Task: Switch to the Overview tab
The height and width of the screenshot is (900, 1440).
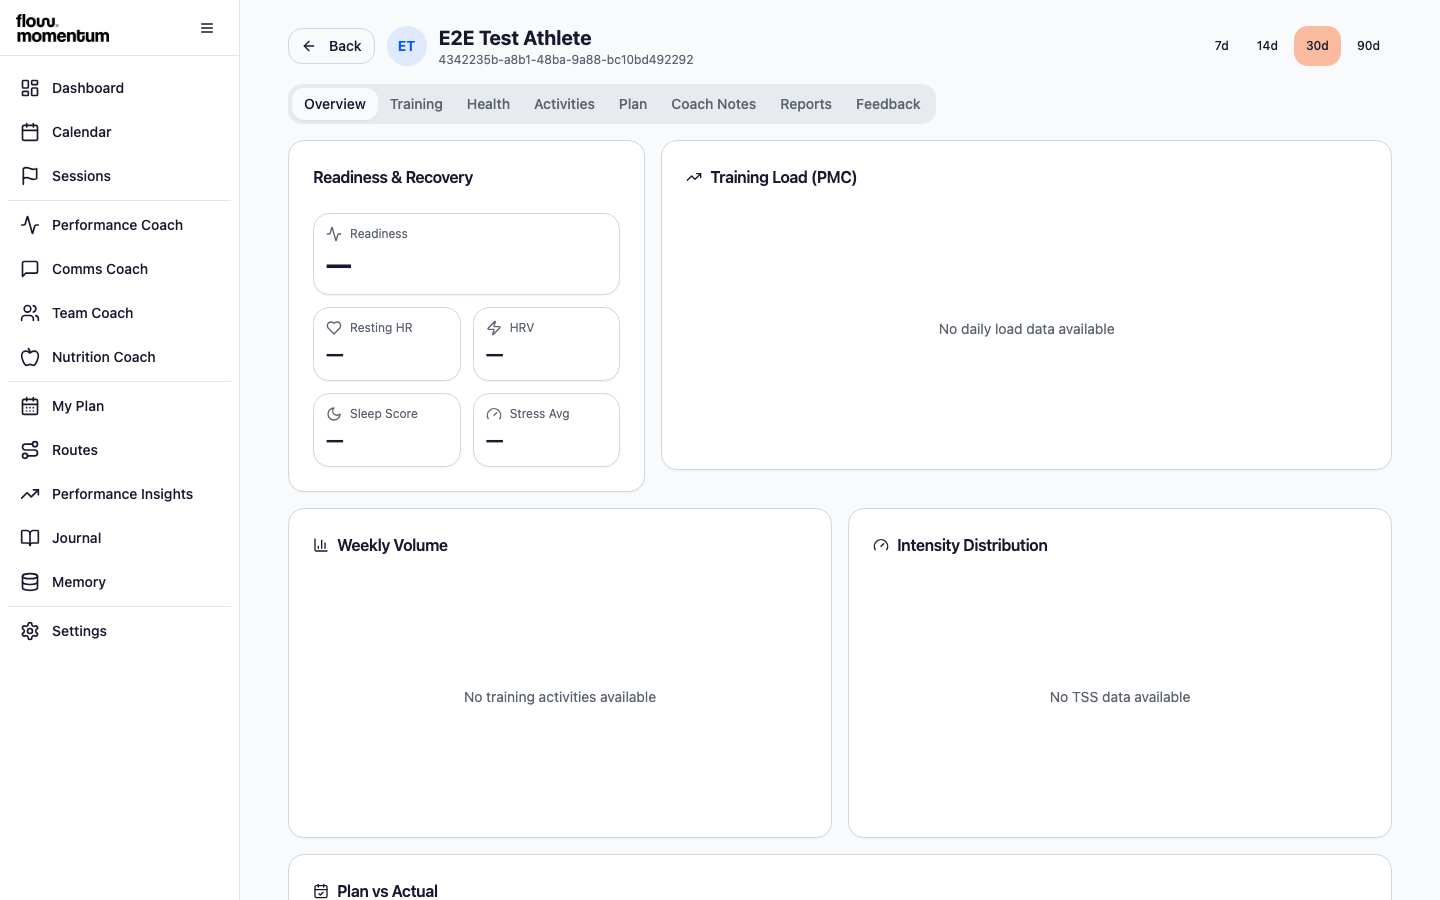Action: click(335, 104)
